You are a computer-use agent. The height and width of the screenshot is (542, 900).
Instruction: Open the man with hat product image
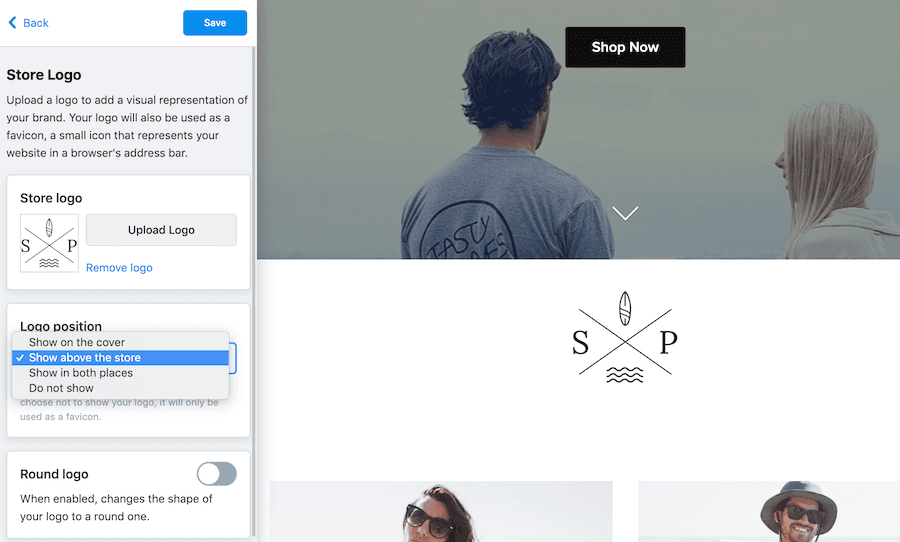[769, 512]
